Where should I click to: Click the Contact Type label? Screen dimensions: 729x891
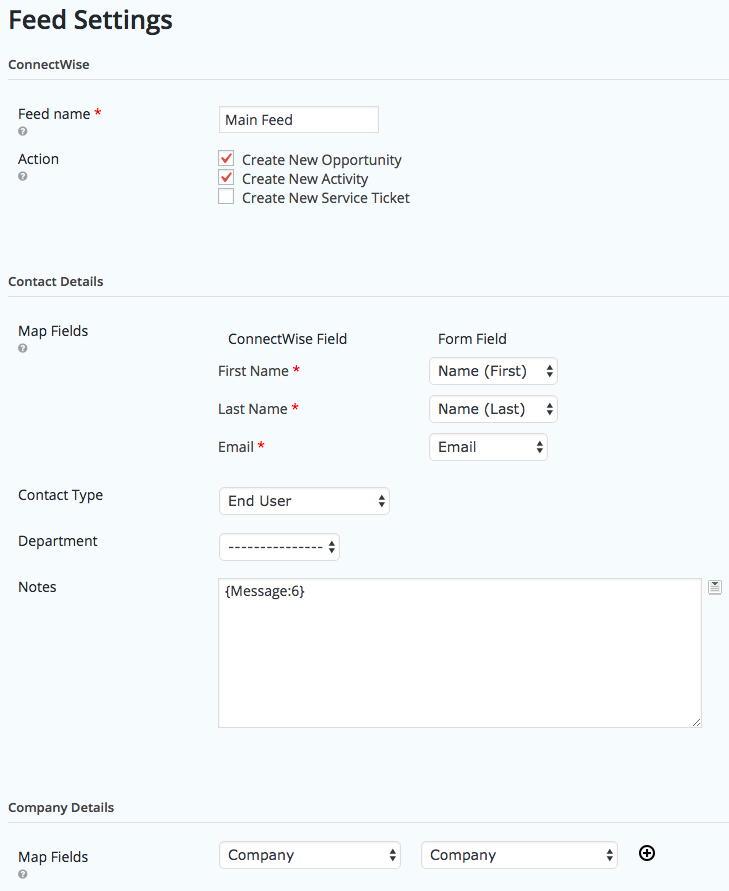coord(61,496)
